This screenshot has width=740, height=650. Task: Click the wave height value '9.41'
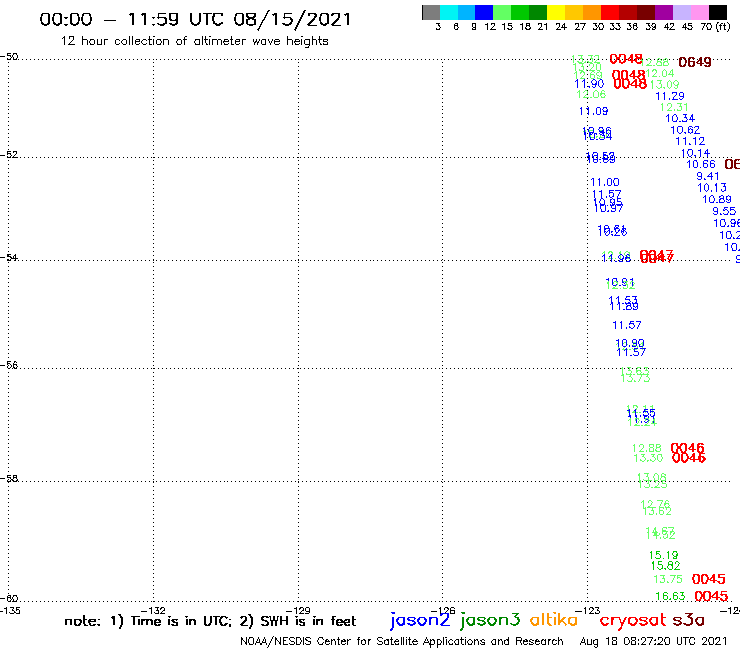pyautogui.click(x=708, y=176)
